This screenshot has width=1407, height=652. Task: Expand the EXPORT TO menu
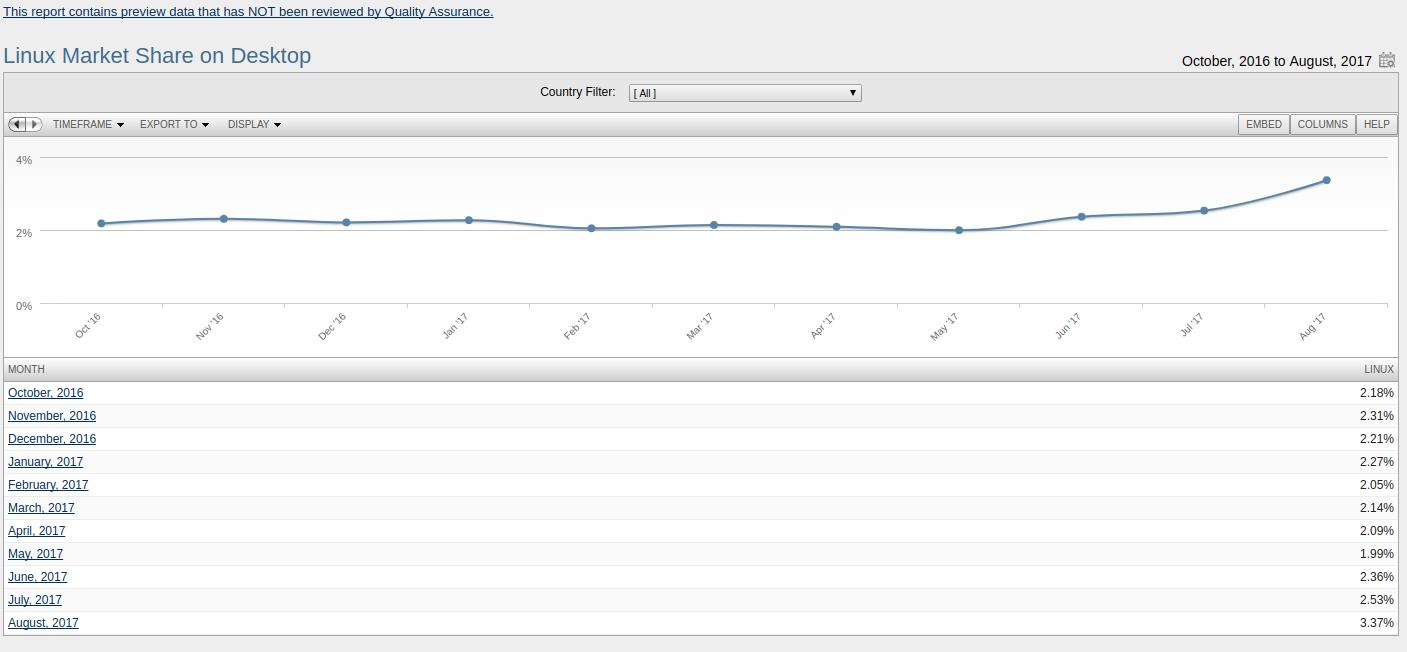coord(174,124)
